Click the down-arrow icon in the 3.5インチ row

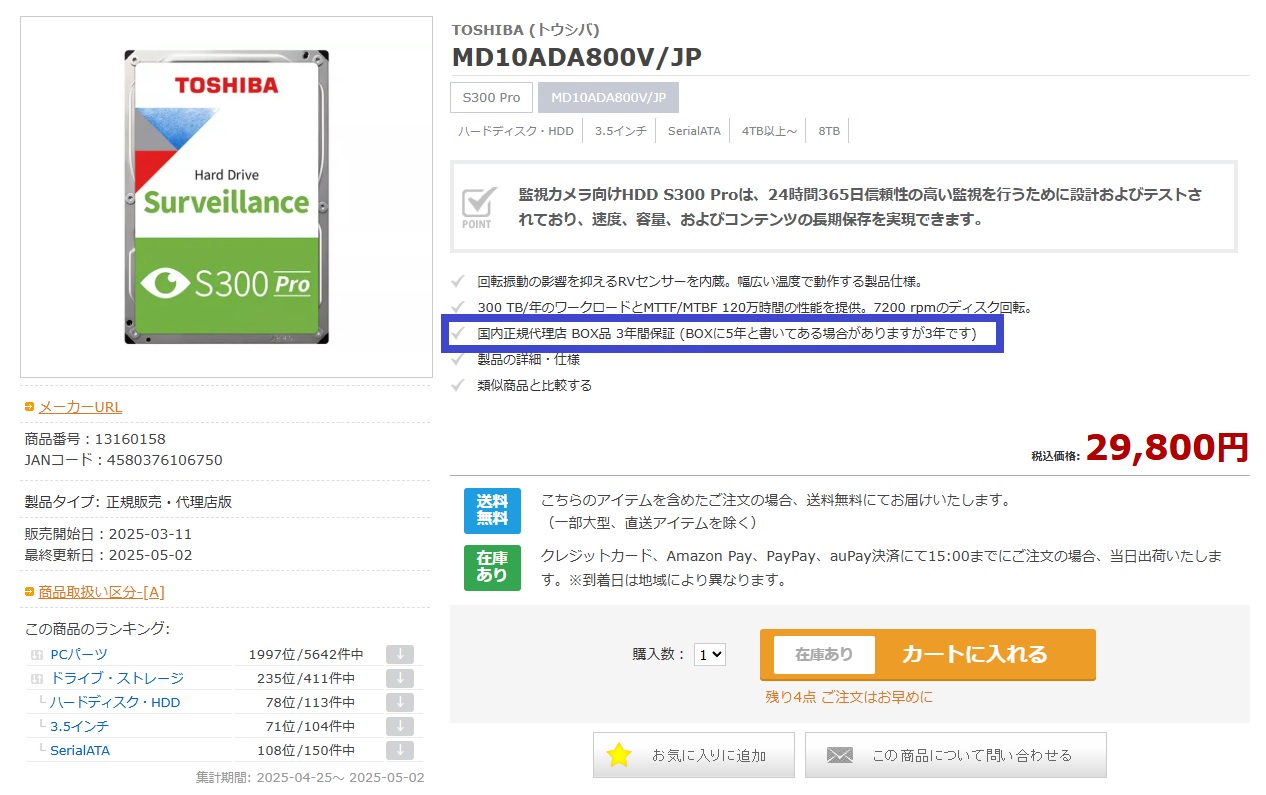(x=399, y=726)
